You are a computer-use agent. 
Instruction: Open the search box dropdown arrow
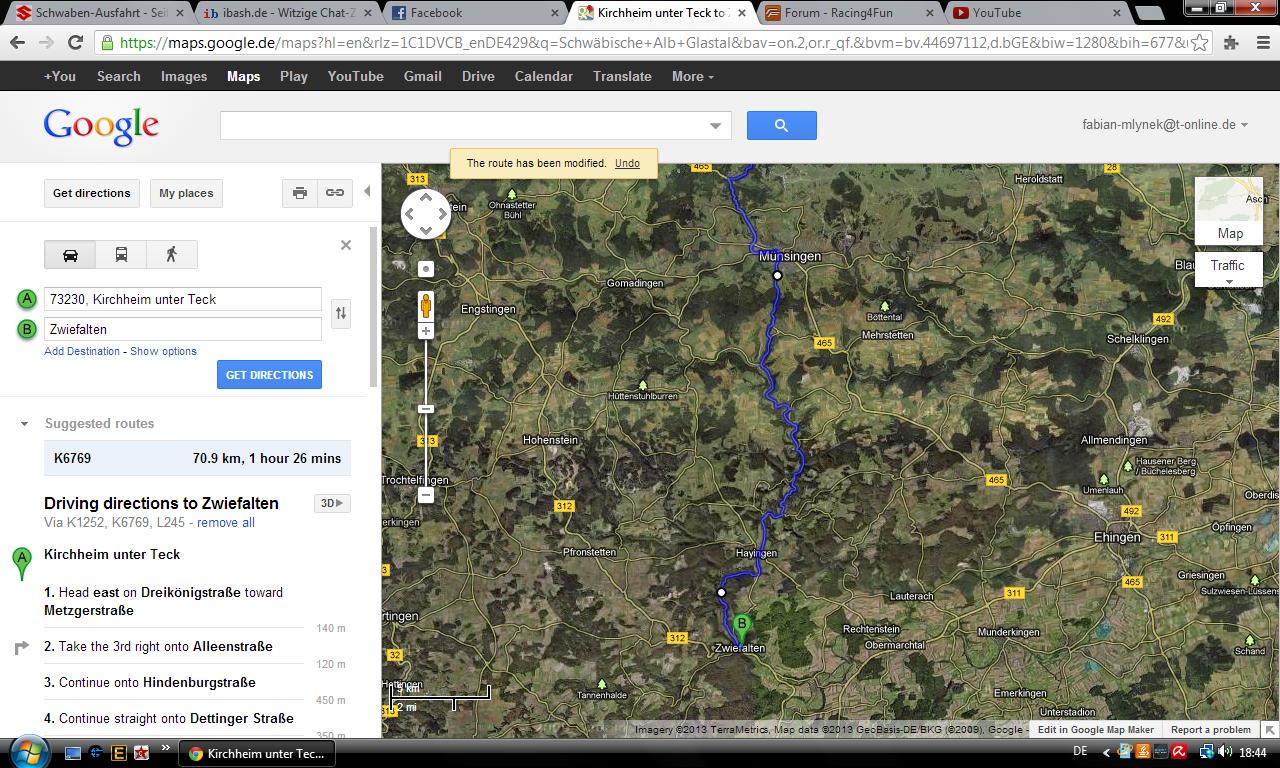[x=715, y=126]
